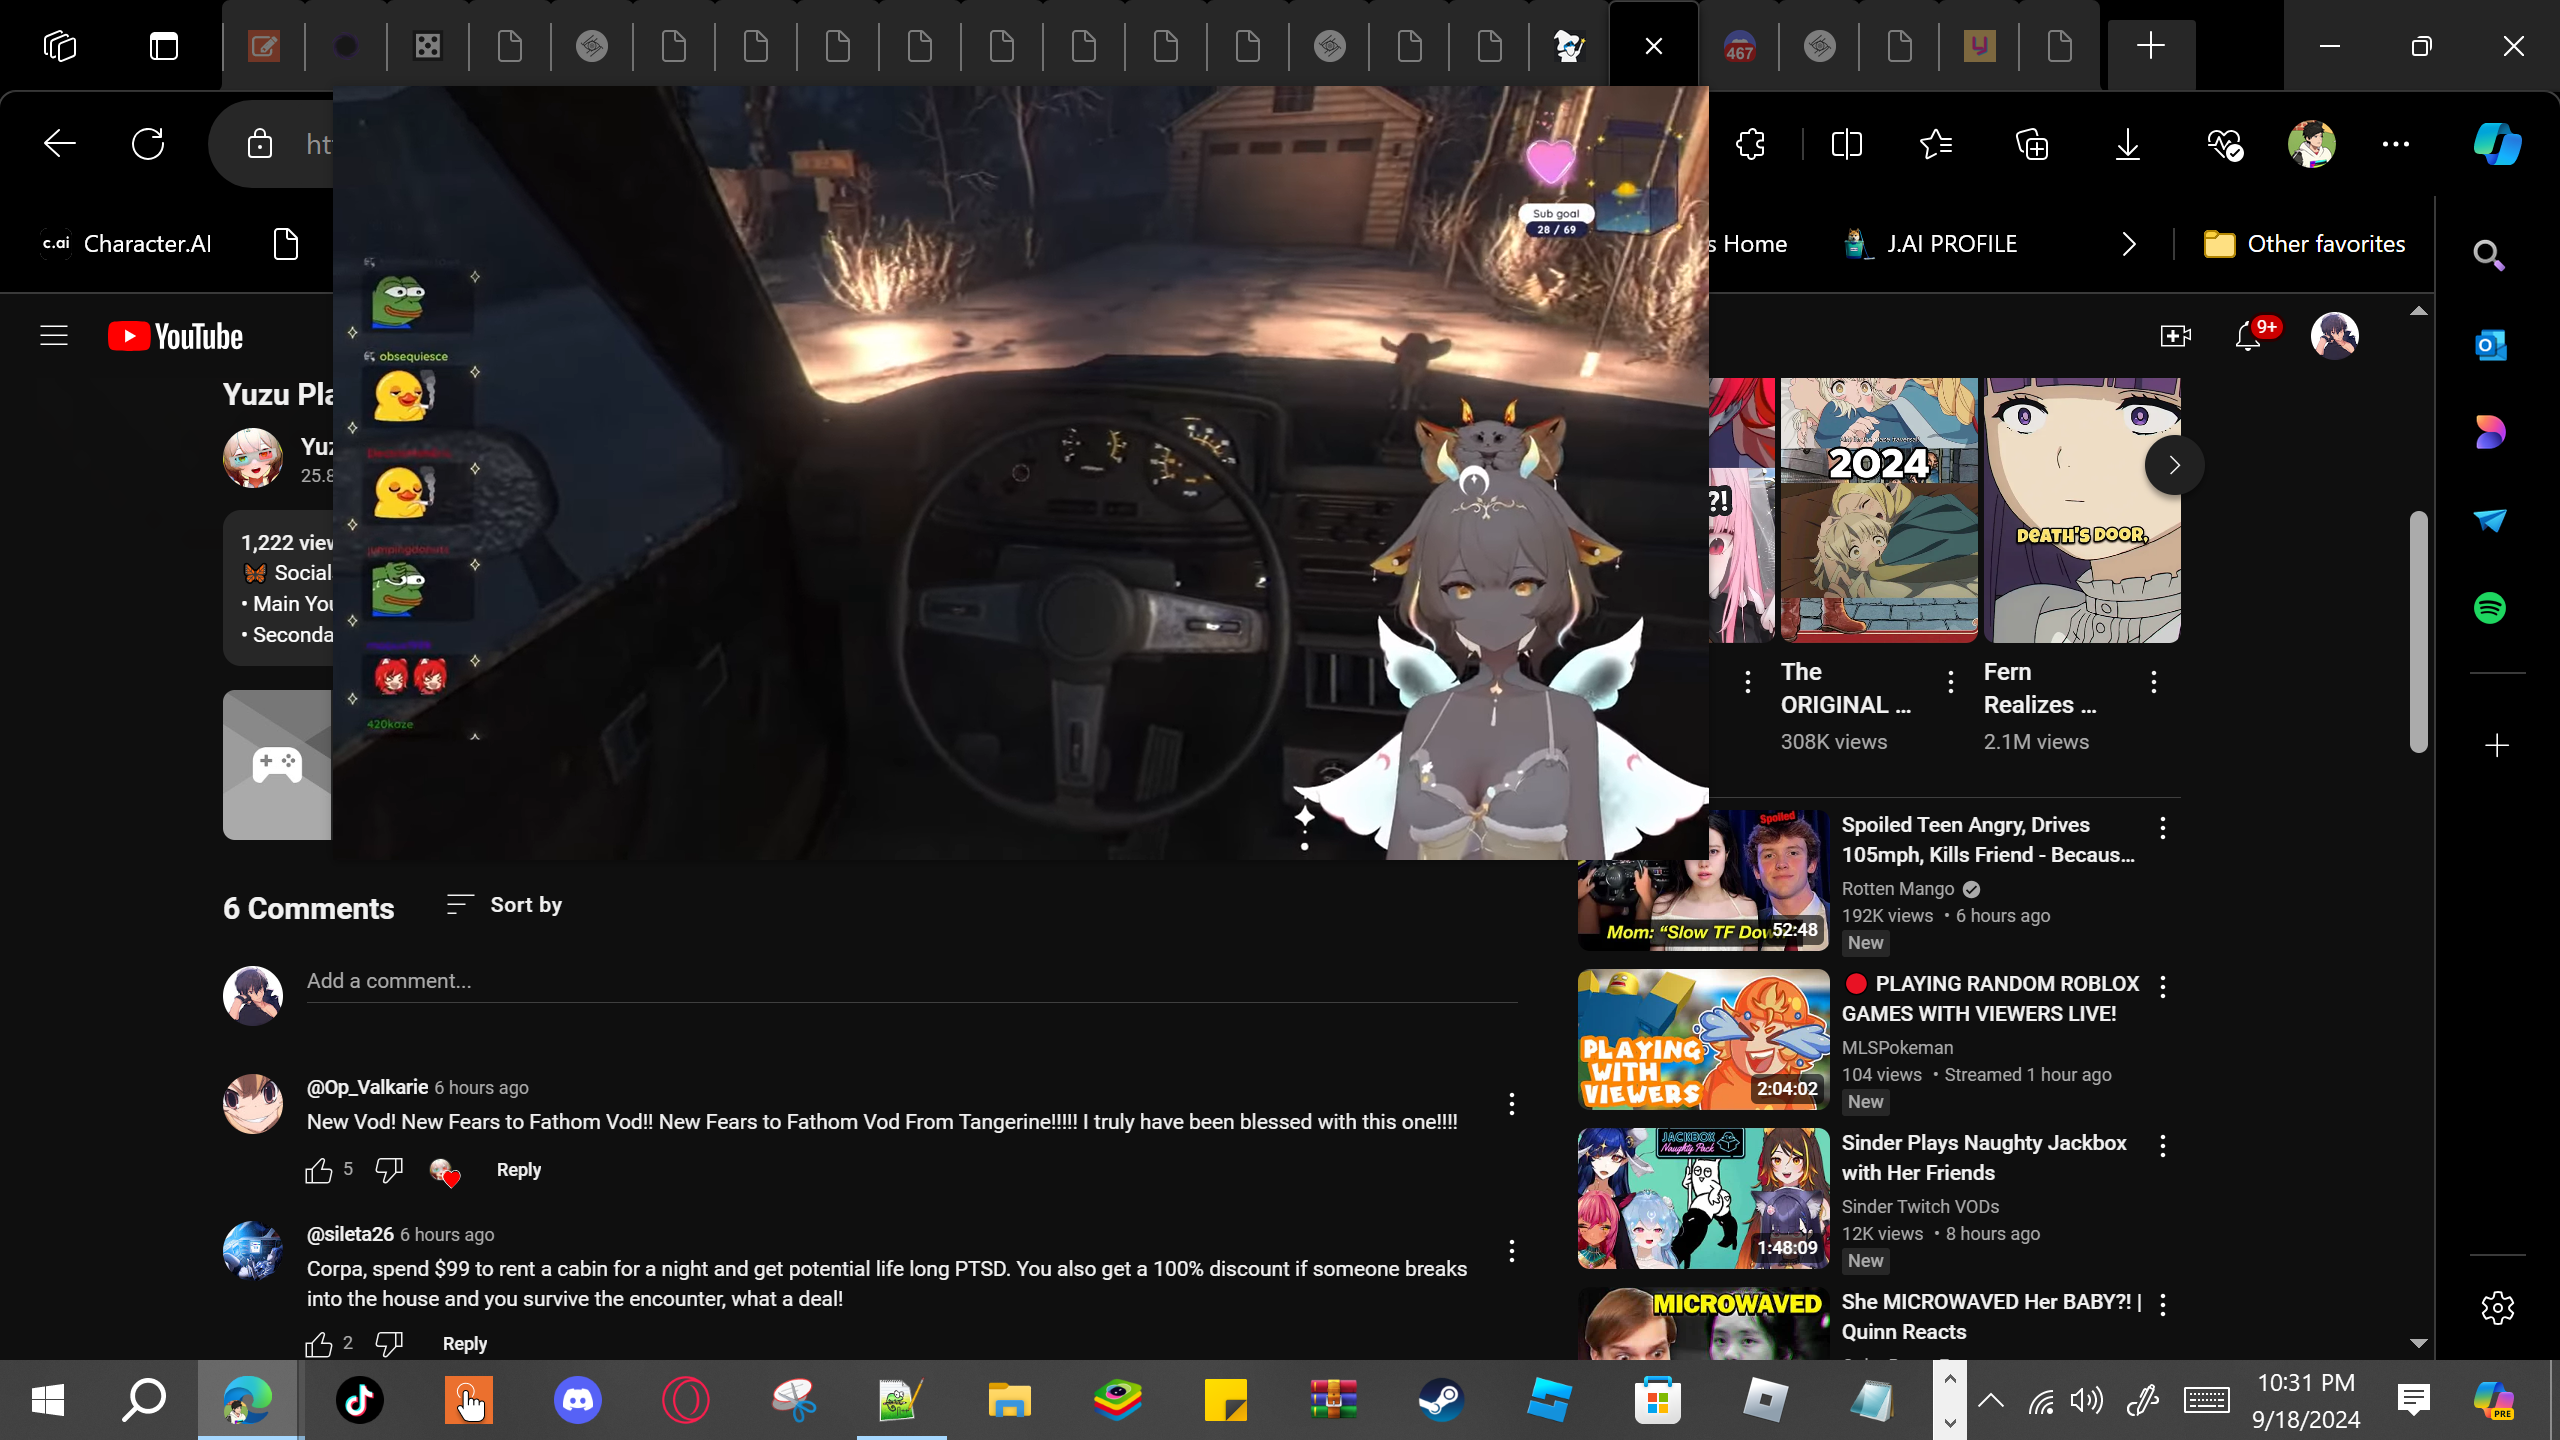Open Outlook in the Edge sidebar

point(2490,345)
